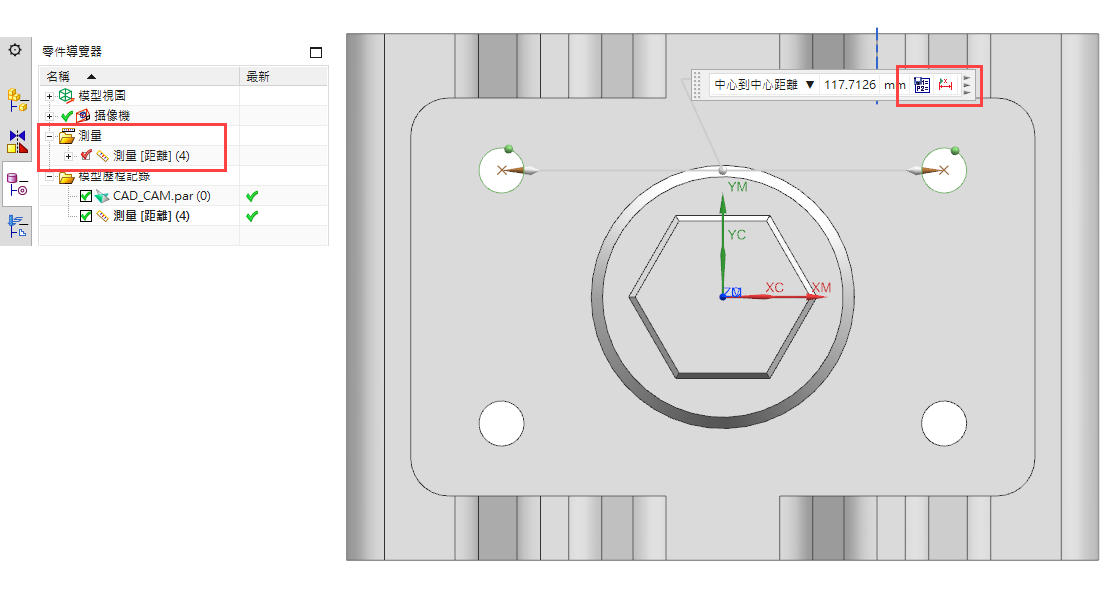Uncheck 測量 [距離] (4) in model history

[86, 216]
